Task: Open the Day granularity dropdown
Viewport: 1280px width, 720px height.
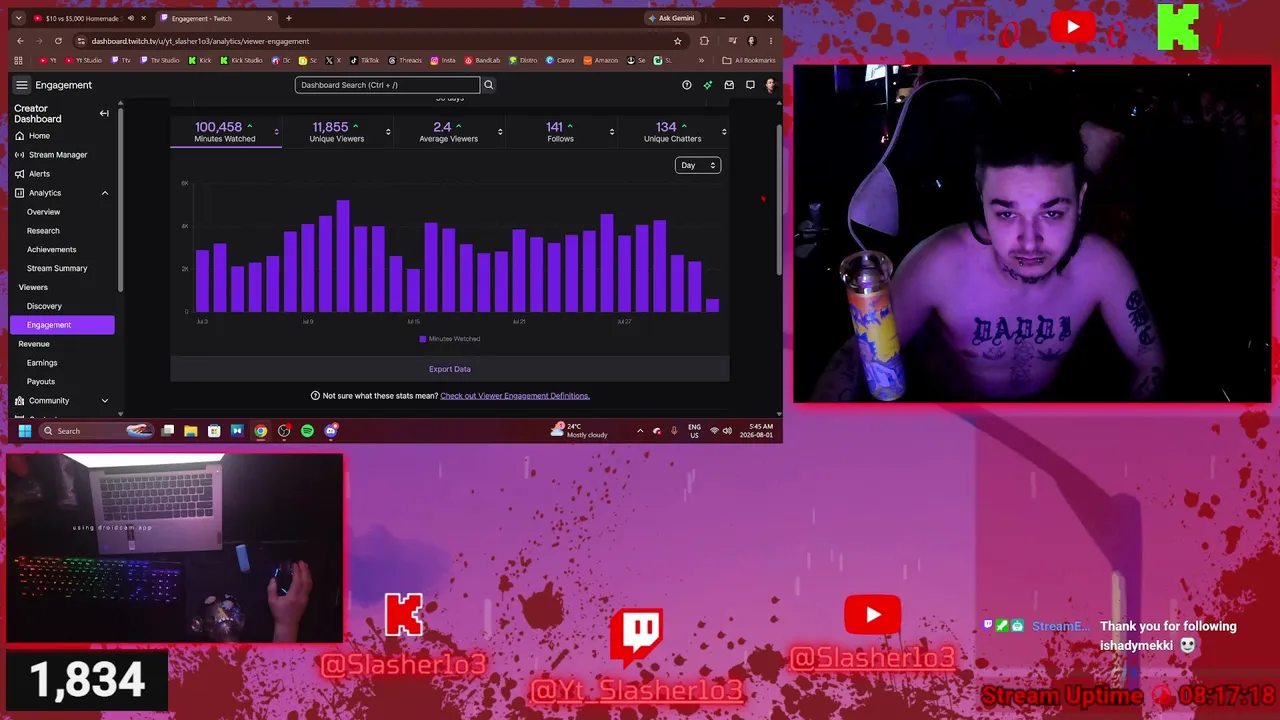Action: pos(698,165)
